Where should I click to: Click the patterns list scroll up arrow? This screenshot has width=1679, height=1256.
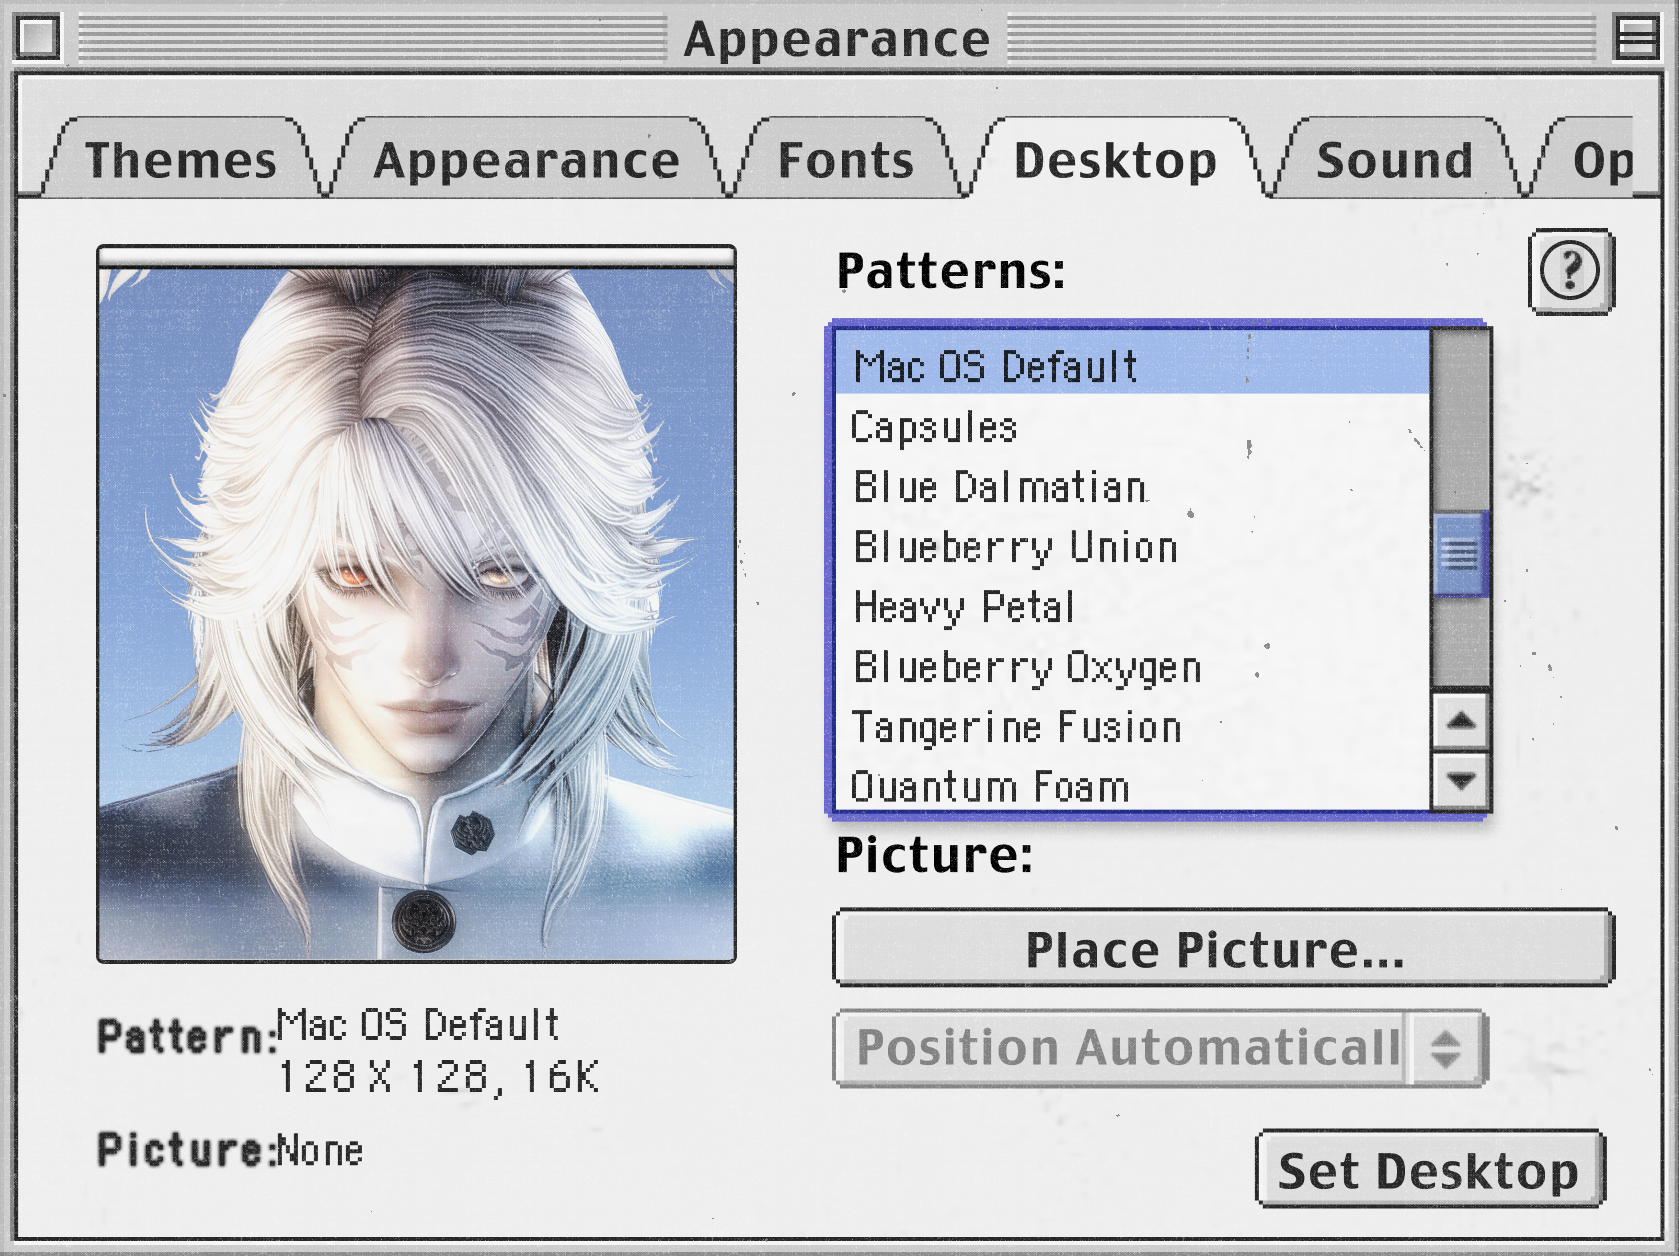(1461, 720)
